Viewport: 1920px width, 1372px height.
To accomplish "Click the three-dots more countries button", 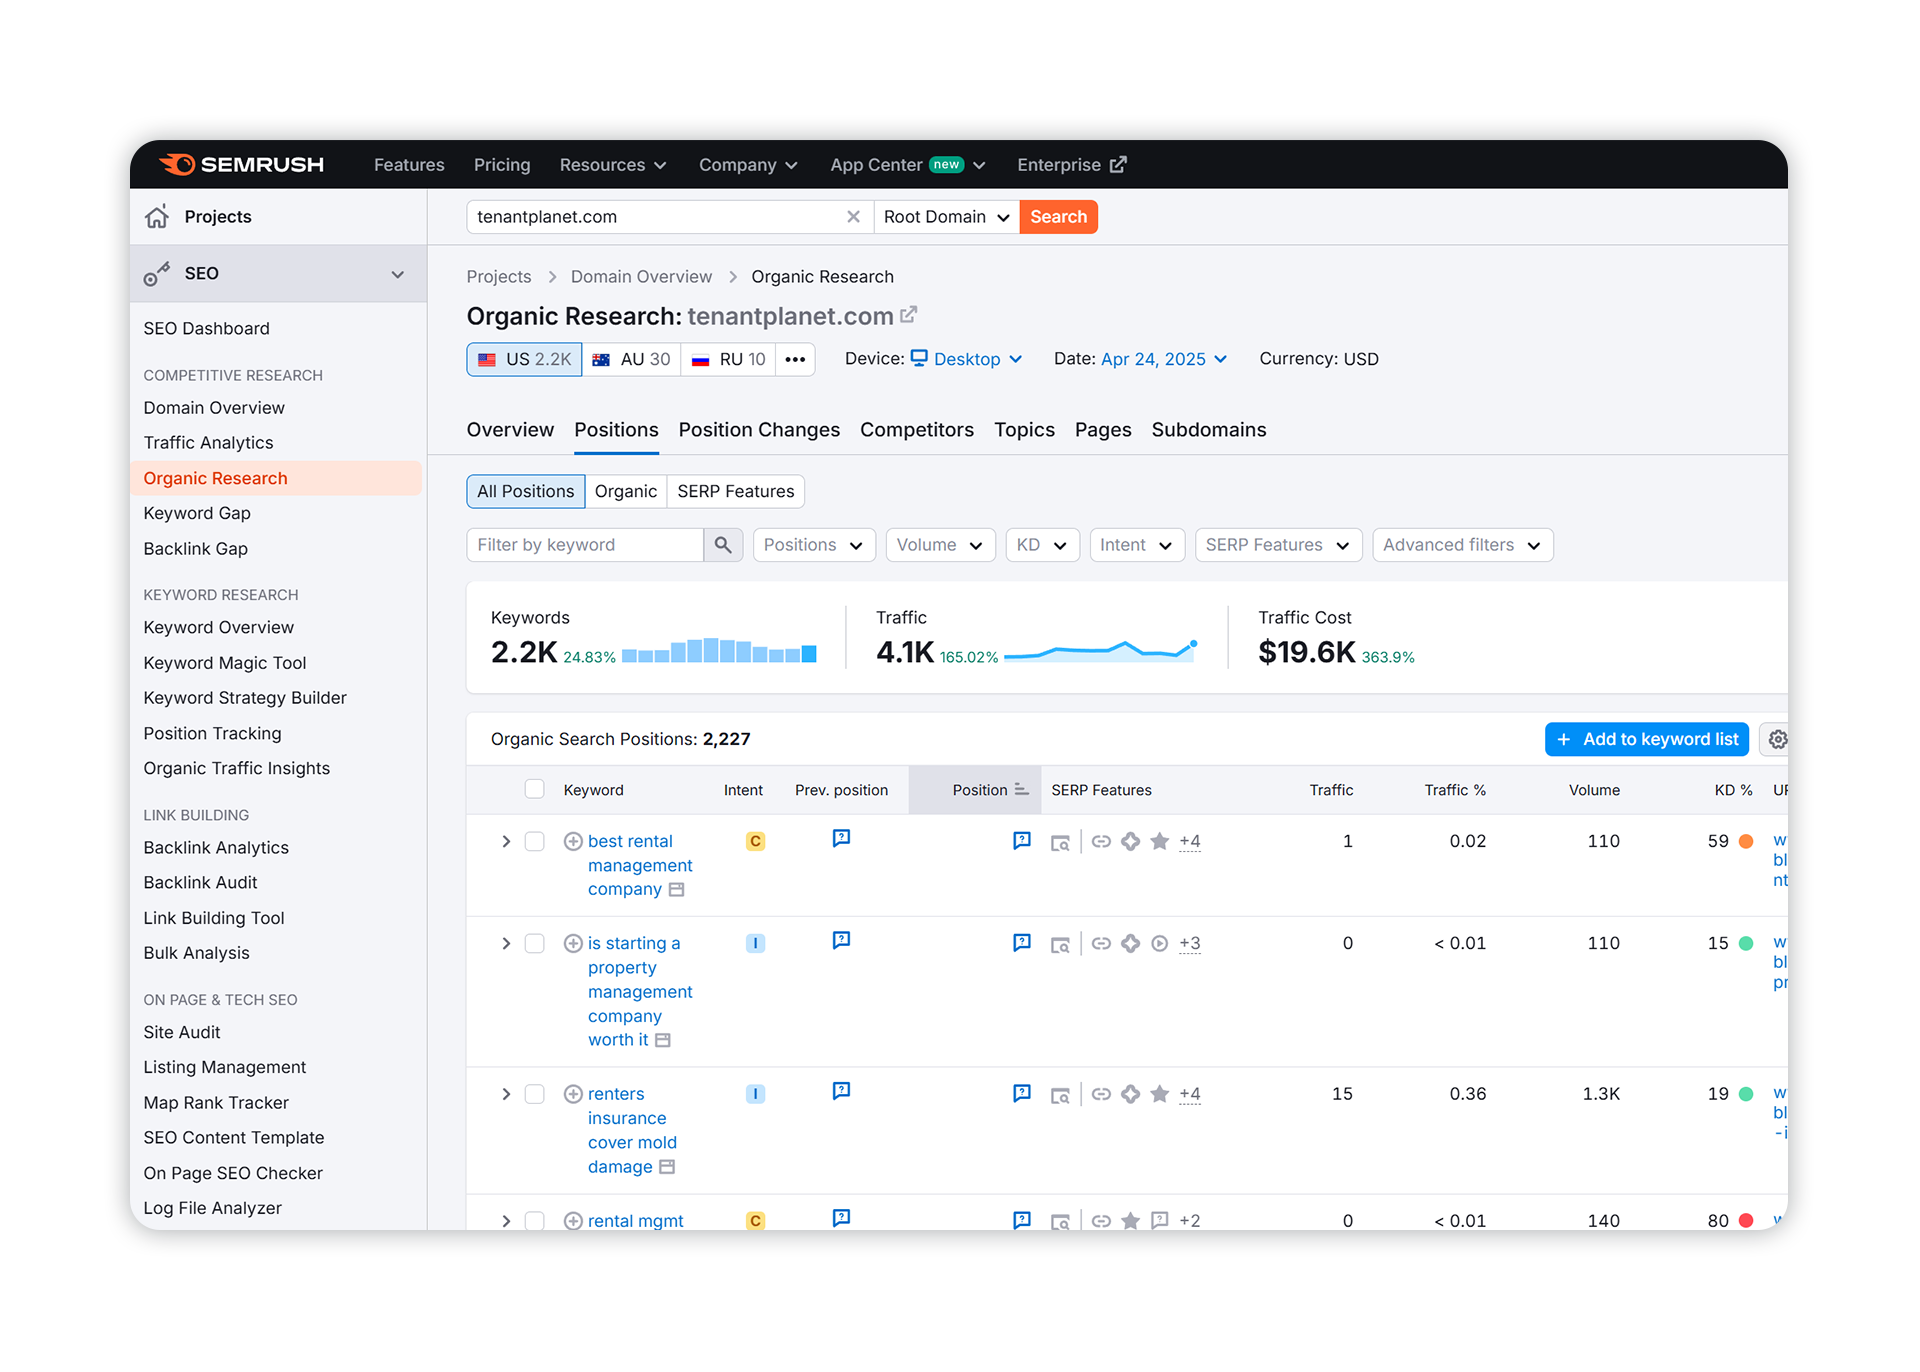I will [795, 359].
